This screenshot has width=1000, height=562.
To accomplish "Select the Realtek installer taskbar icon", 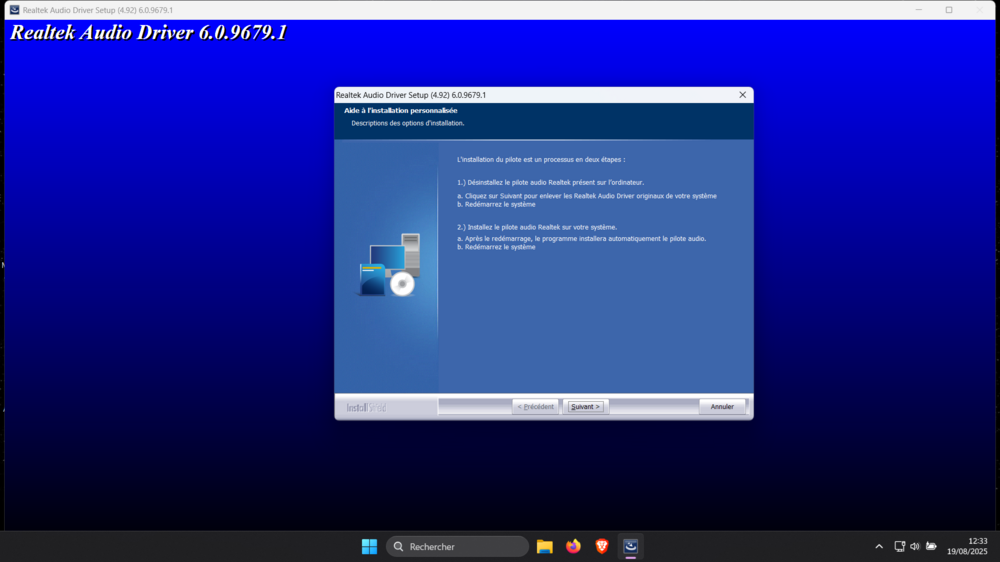I will coord(631,546).
